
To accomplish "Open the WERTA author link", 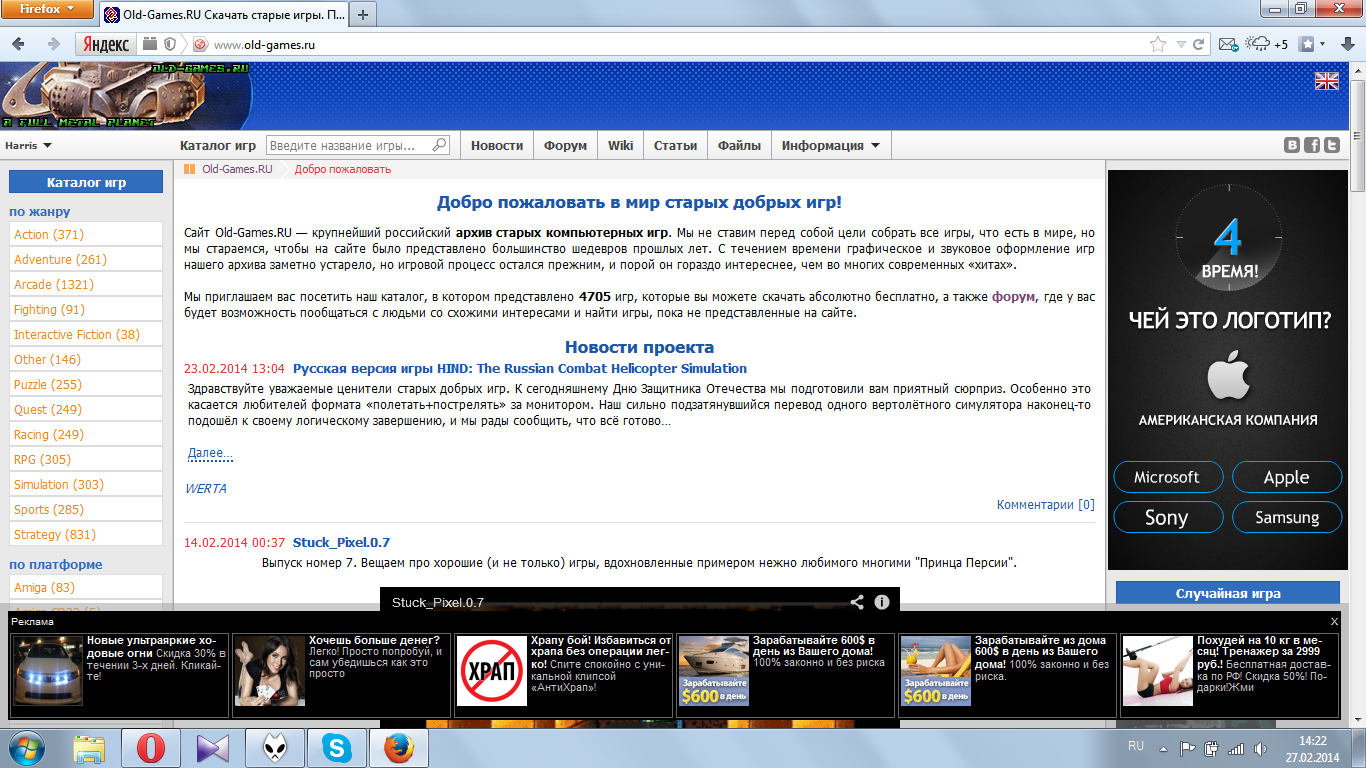I will point(206,488).
